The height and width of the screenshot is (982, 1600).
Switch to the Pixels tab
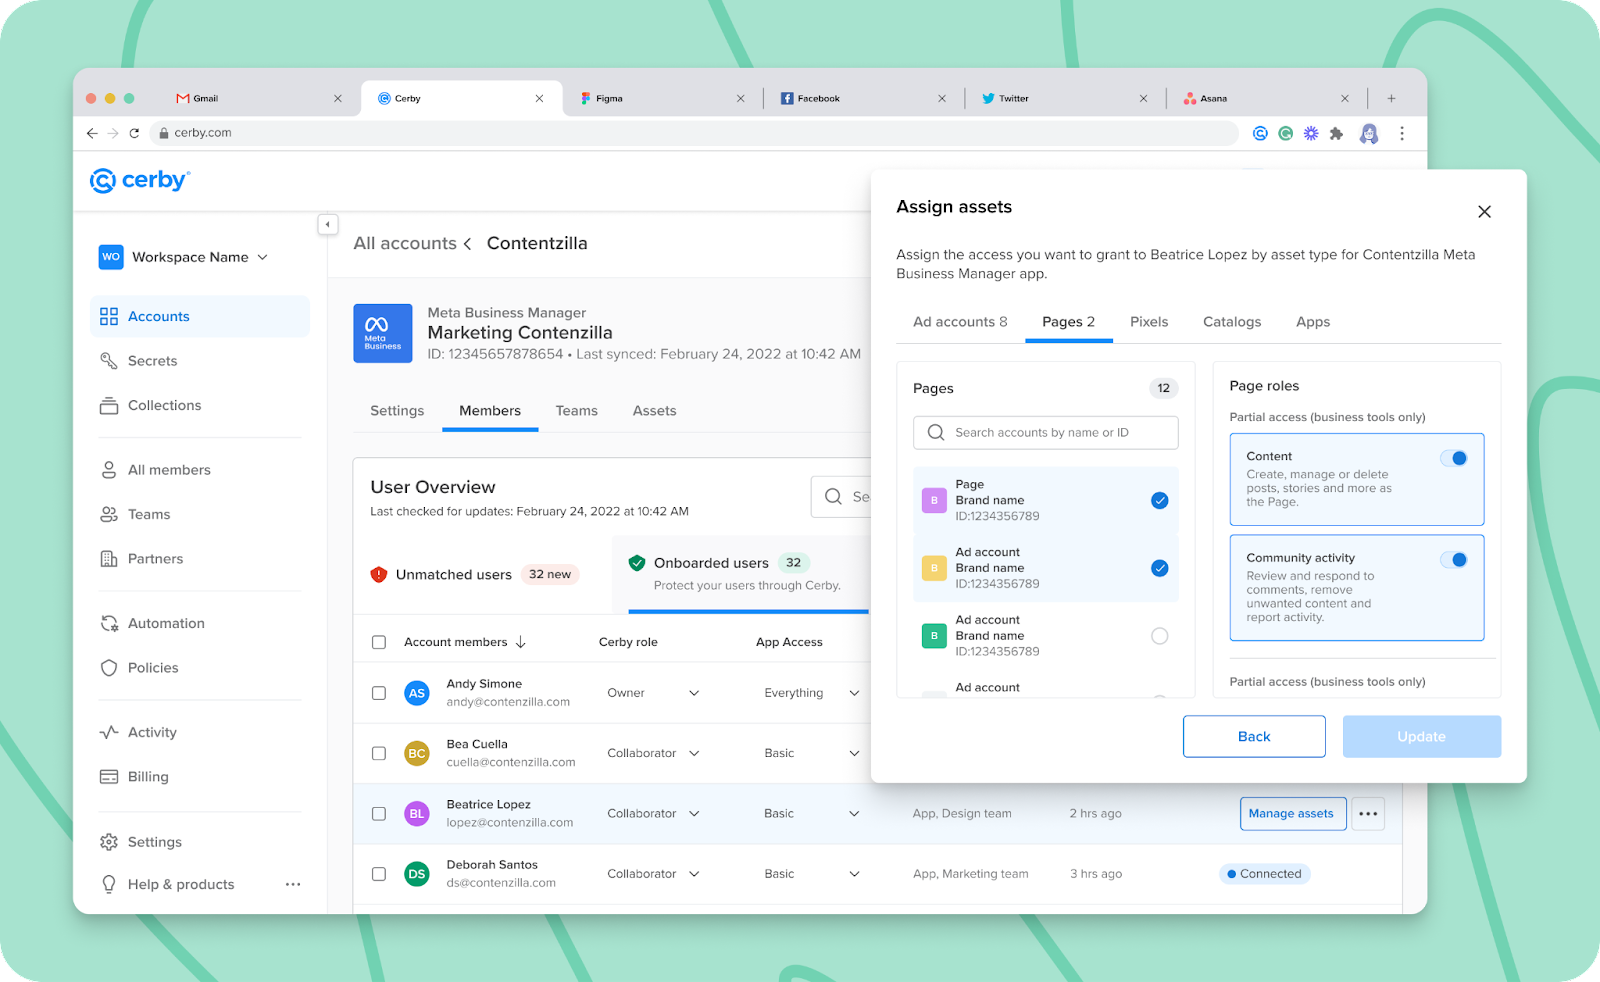(1149, 322)
